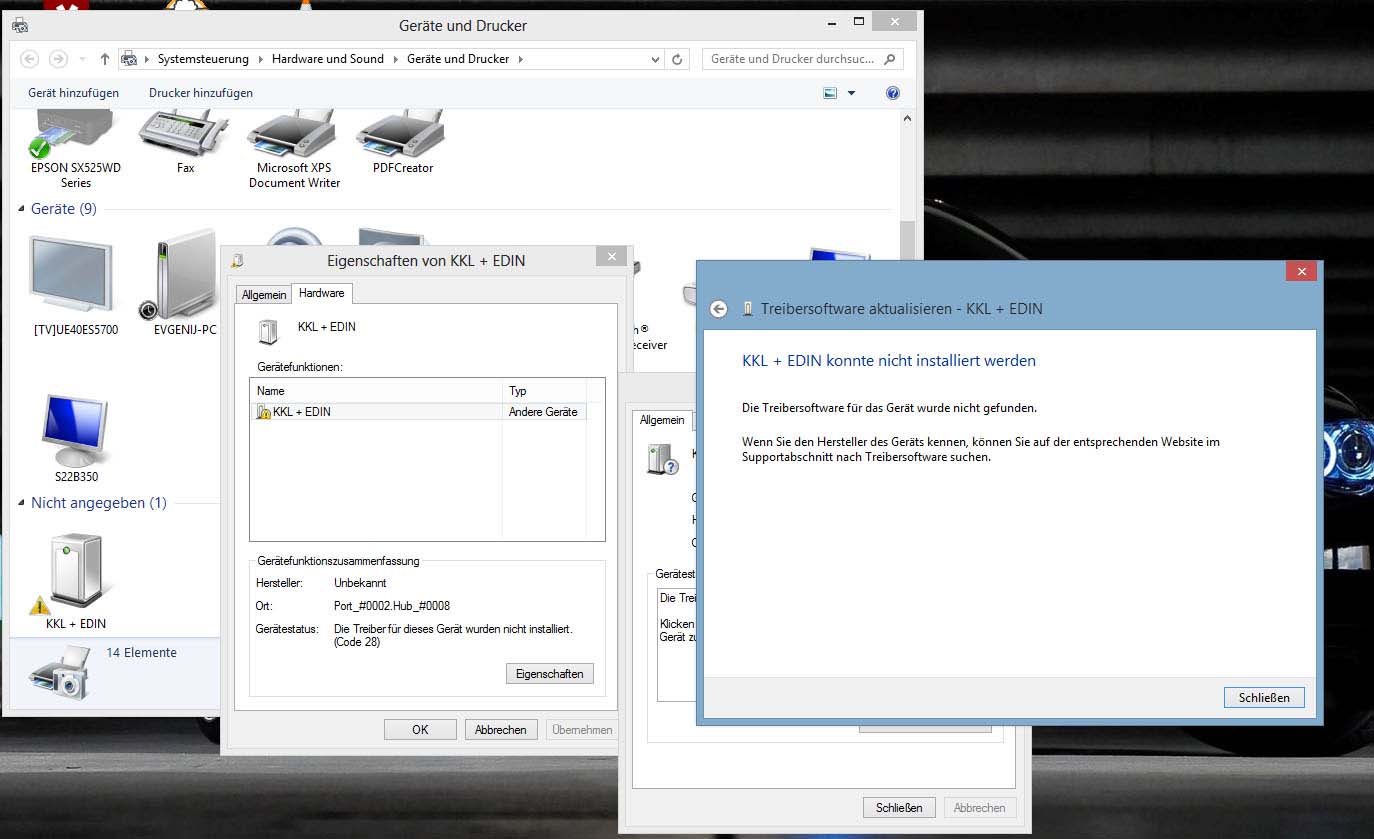
Task: Click Drucker hinzufügen in the toolbar
Action: coord(201,93)
